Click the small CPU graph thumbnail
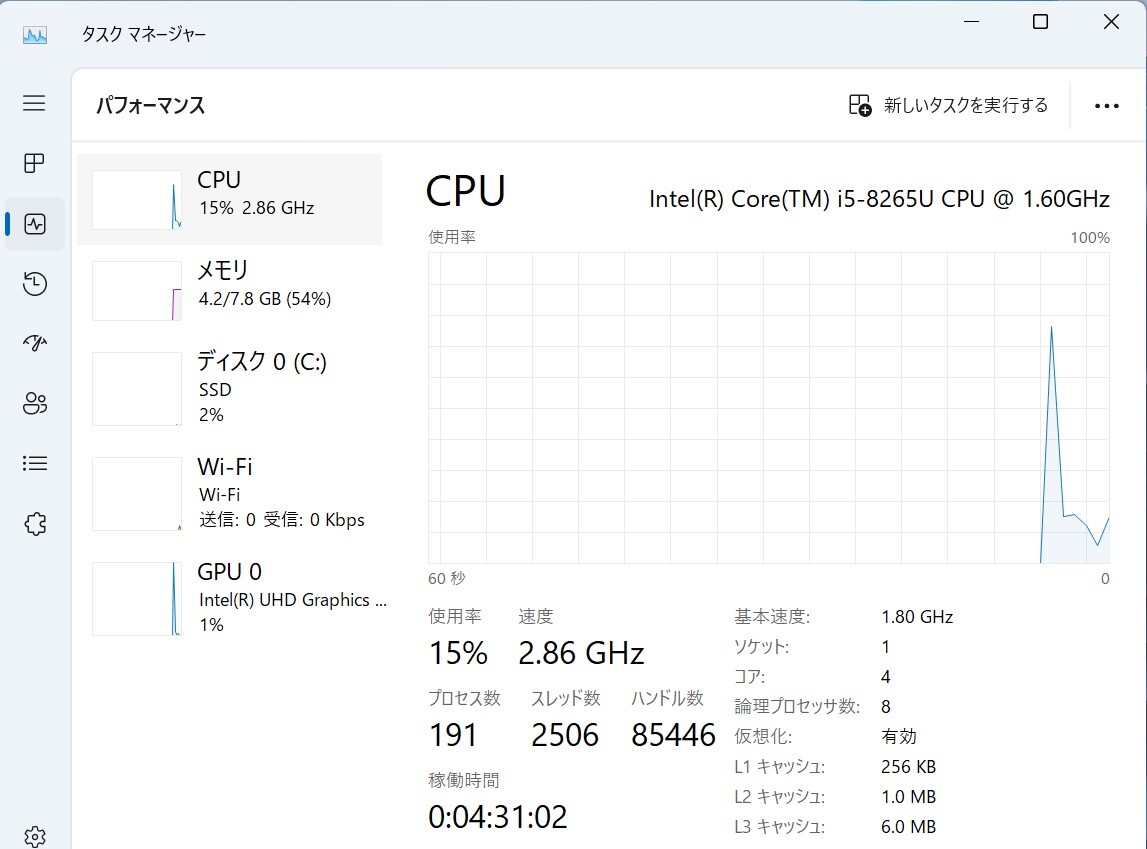The width and height of the screenshot is (1147, 849). click(136, 198)
